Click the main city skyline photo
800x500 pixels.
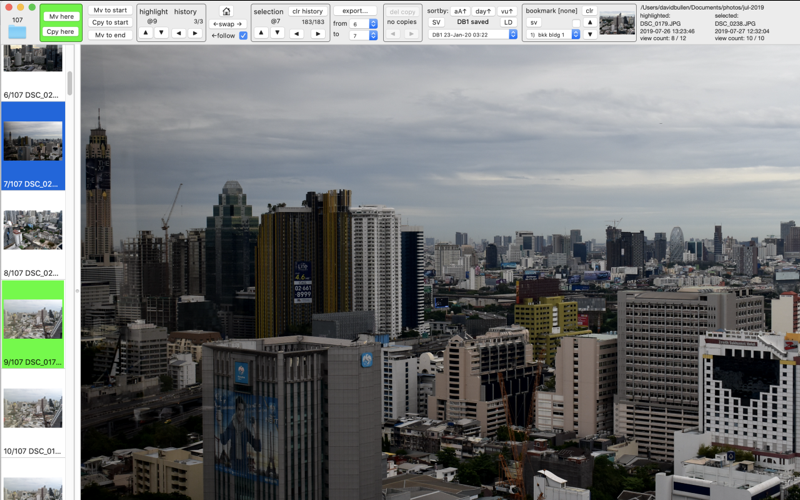(x=440, y=272)
